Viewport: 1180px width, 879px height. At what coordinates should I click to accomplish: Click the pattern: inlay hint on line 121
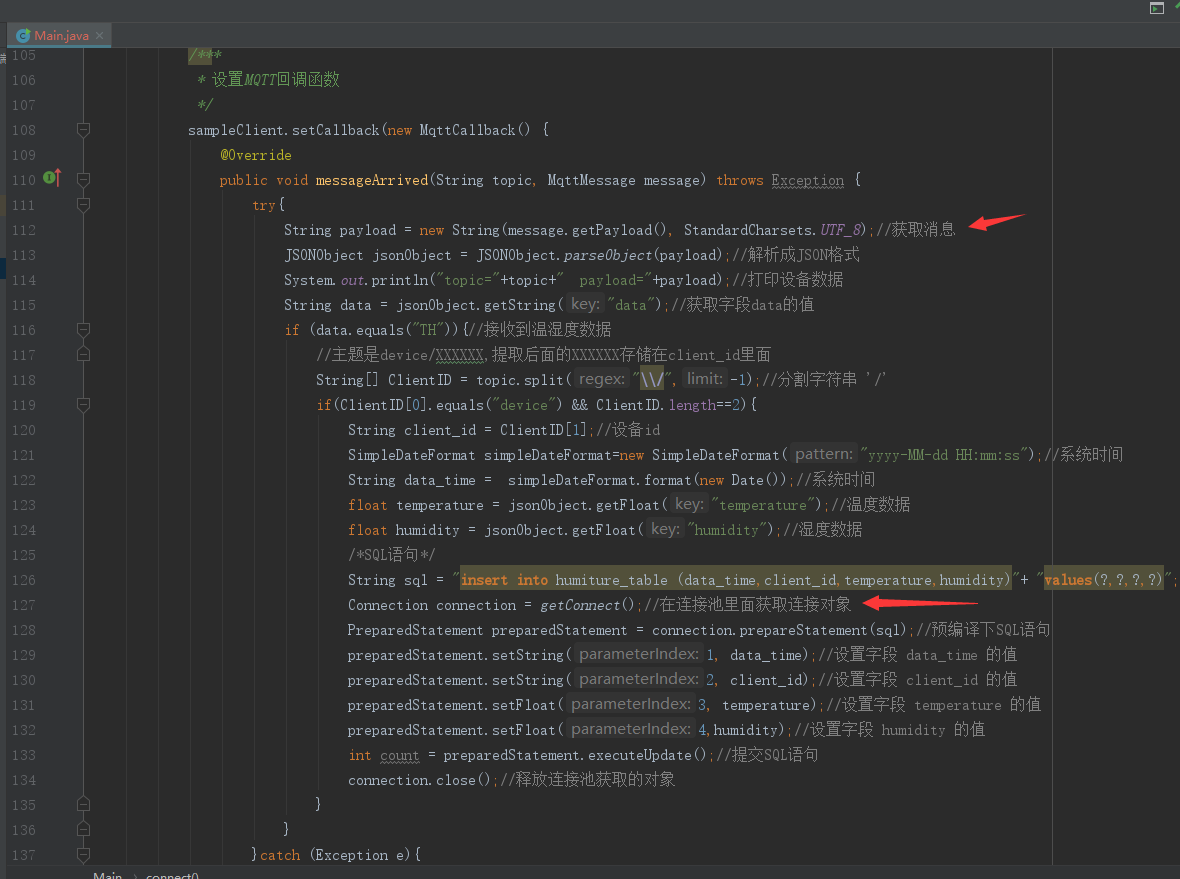825,454
